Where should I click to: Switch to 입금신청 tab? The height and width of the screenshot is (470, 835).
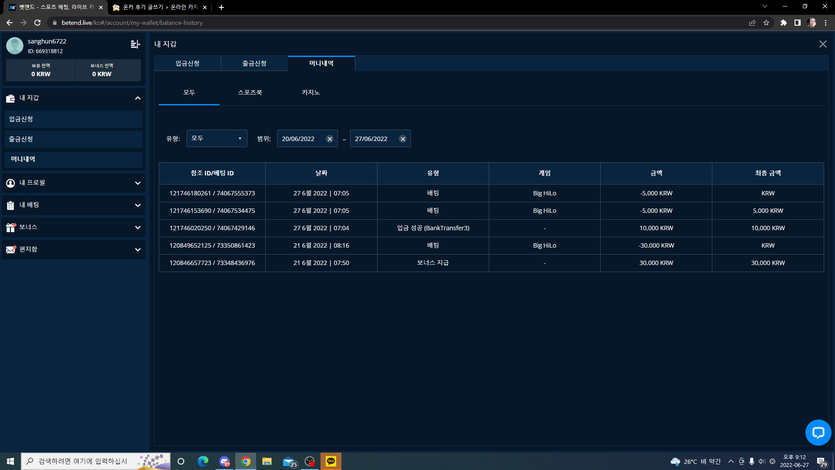187,63
